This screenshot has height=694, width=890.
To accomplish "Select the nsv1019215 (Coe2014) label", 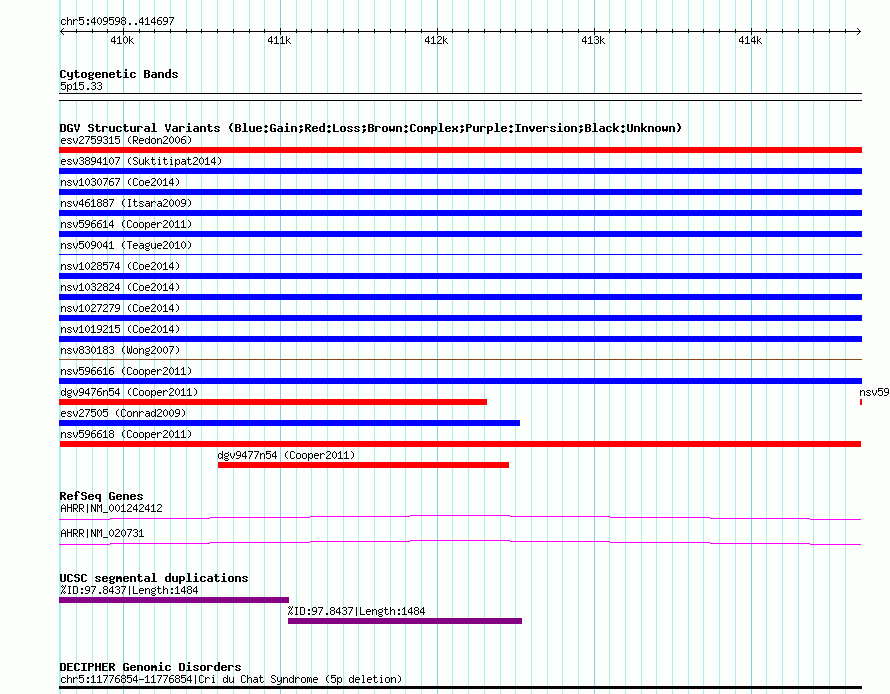I will pyautogui.click(x=120, y=329).
